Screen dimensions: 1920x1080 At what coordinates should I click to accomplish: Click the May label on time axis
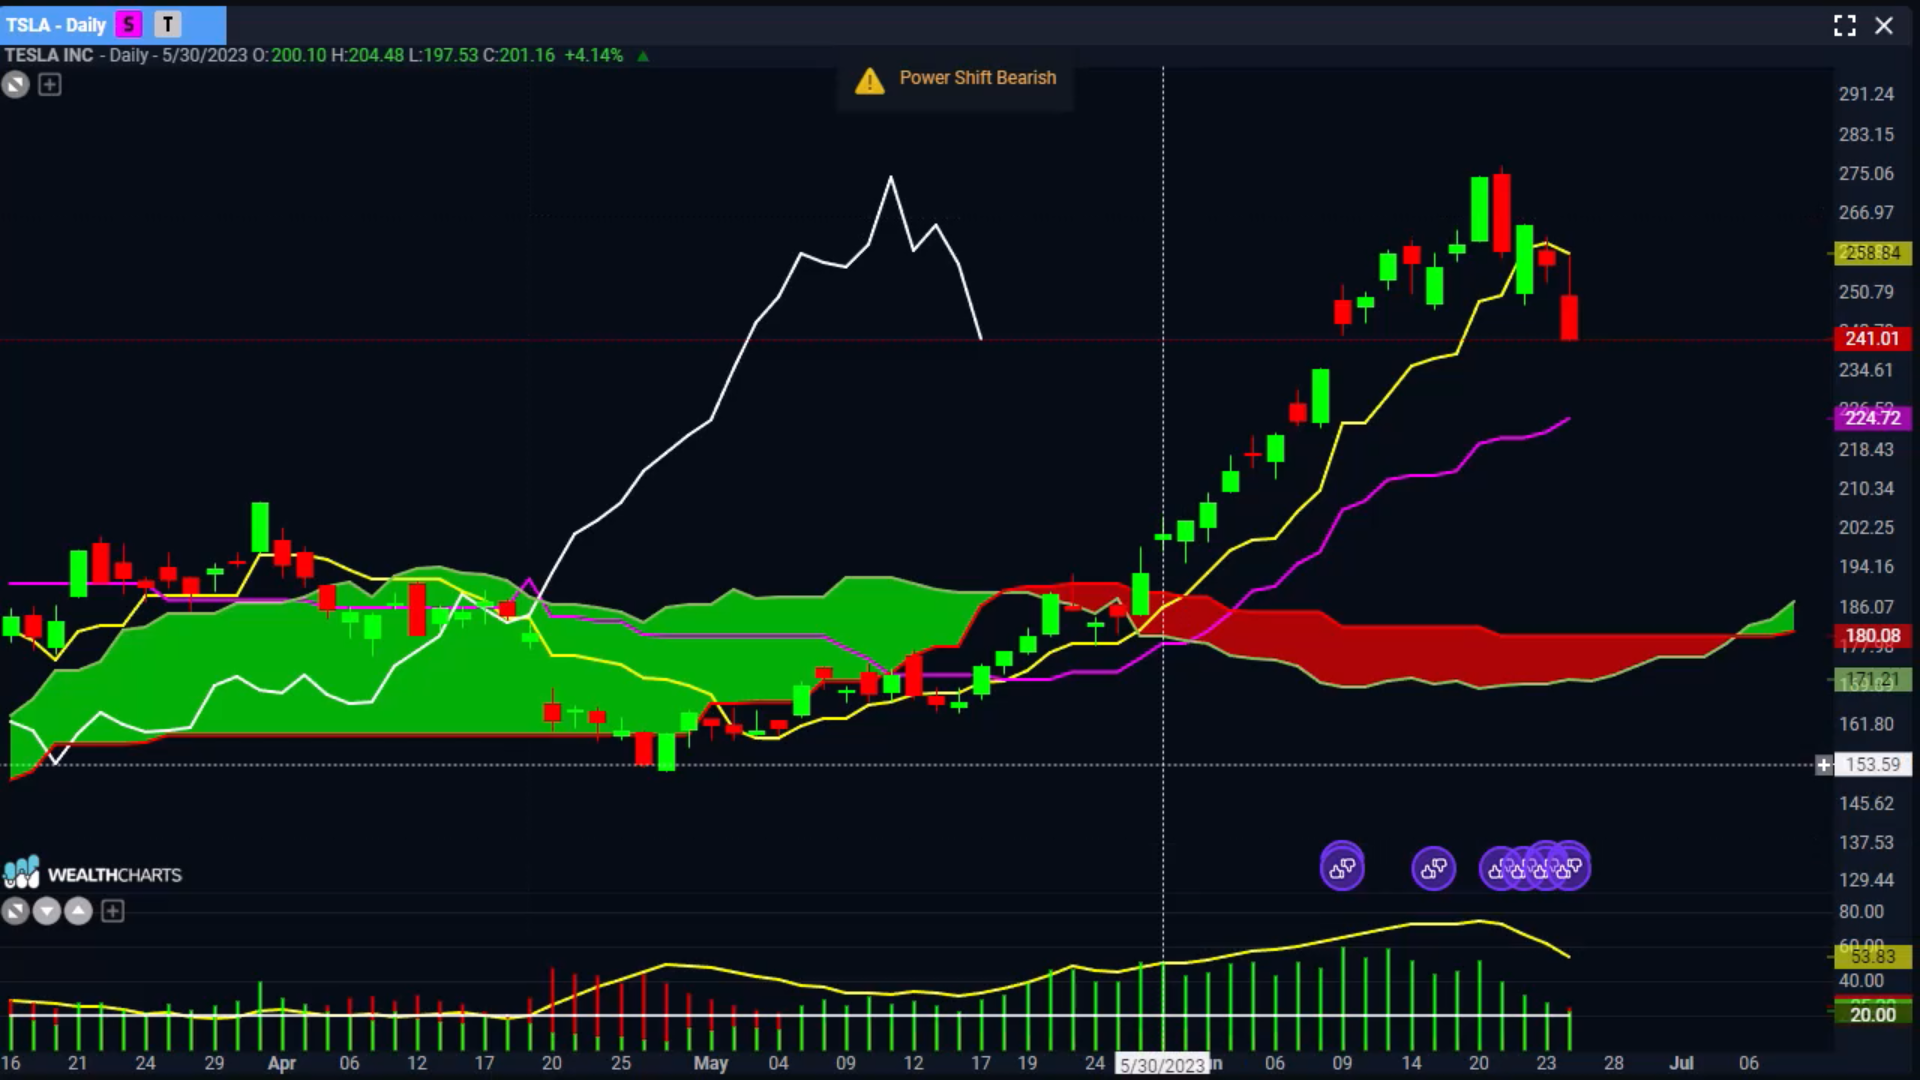(x=711, y=1063)
